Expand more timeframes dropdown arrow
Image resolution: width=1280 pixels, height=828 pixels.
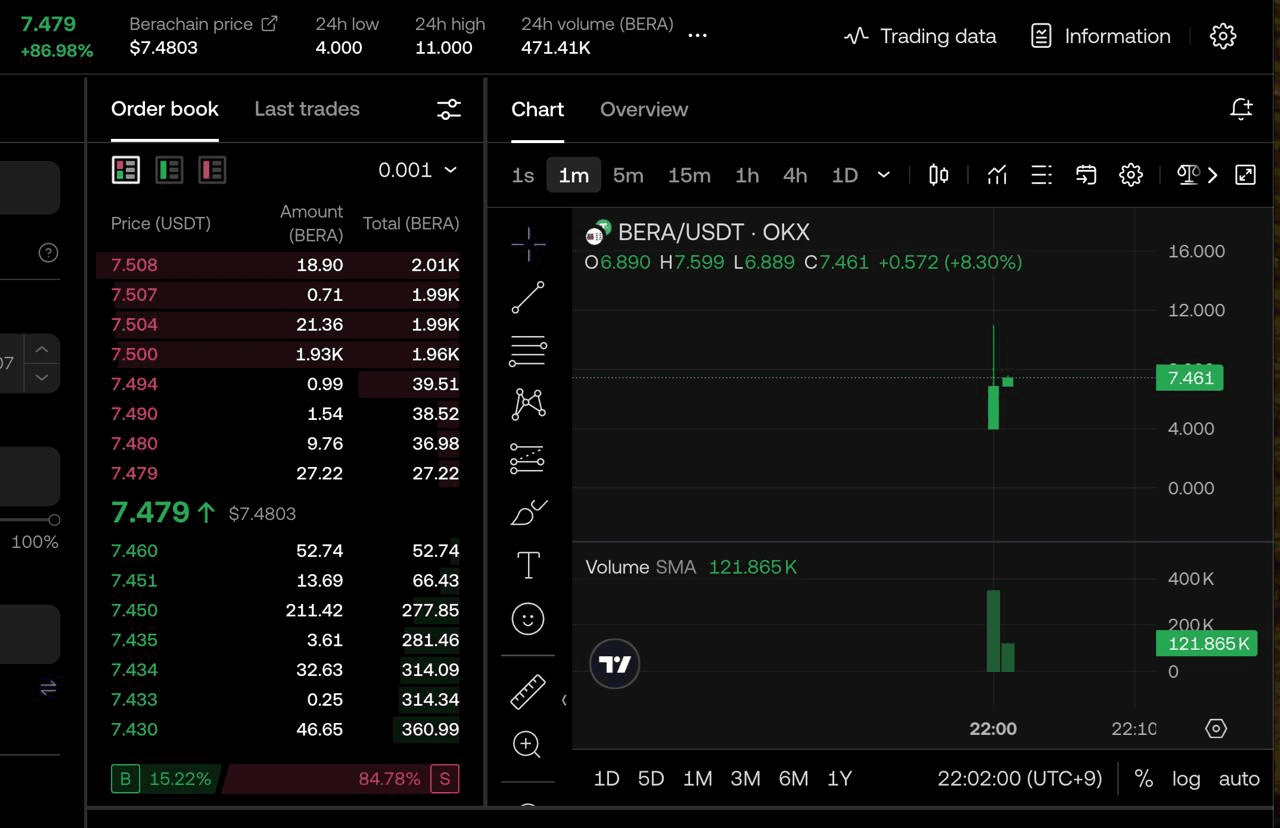[x=884, y=175]
